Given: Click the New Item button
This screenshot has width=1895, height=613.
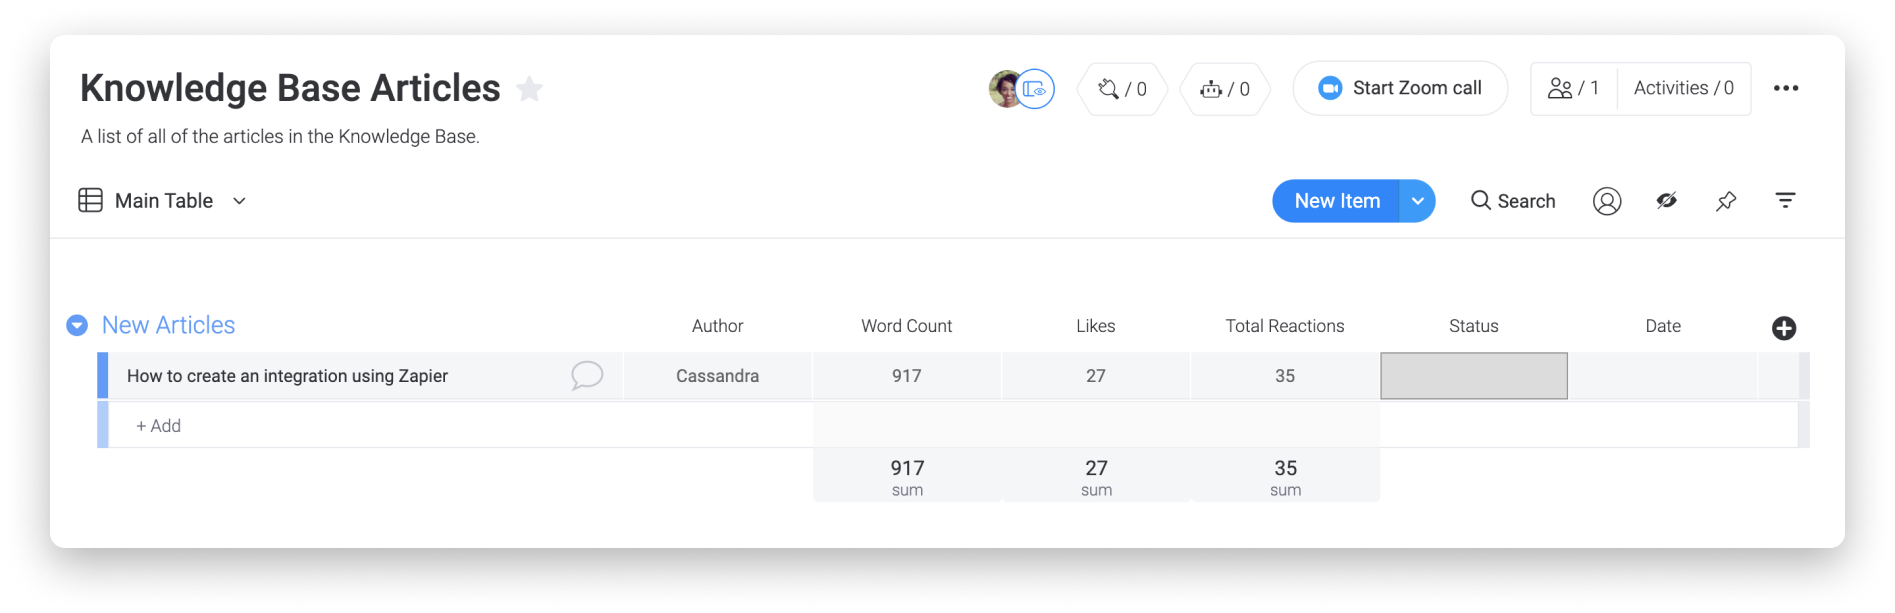Looking at the screenshot, I should click(1336, 201).
